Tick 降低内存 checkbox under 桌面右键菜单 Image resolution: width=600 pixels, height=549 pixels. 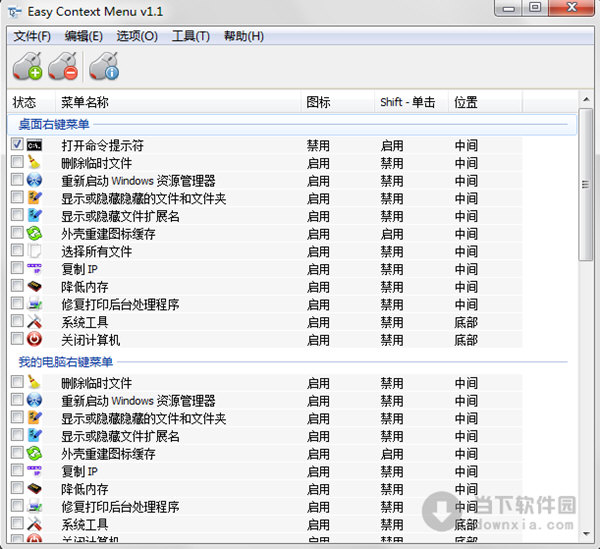coord(17,285)
